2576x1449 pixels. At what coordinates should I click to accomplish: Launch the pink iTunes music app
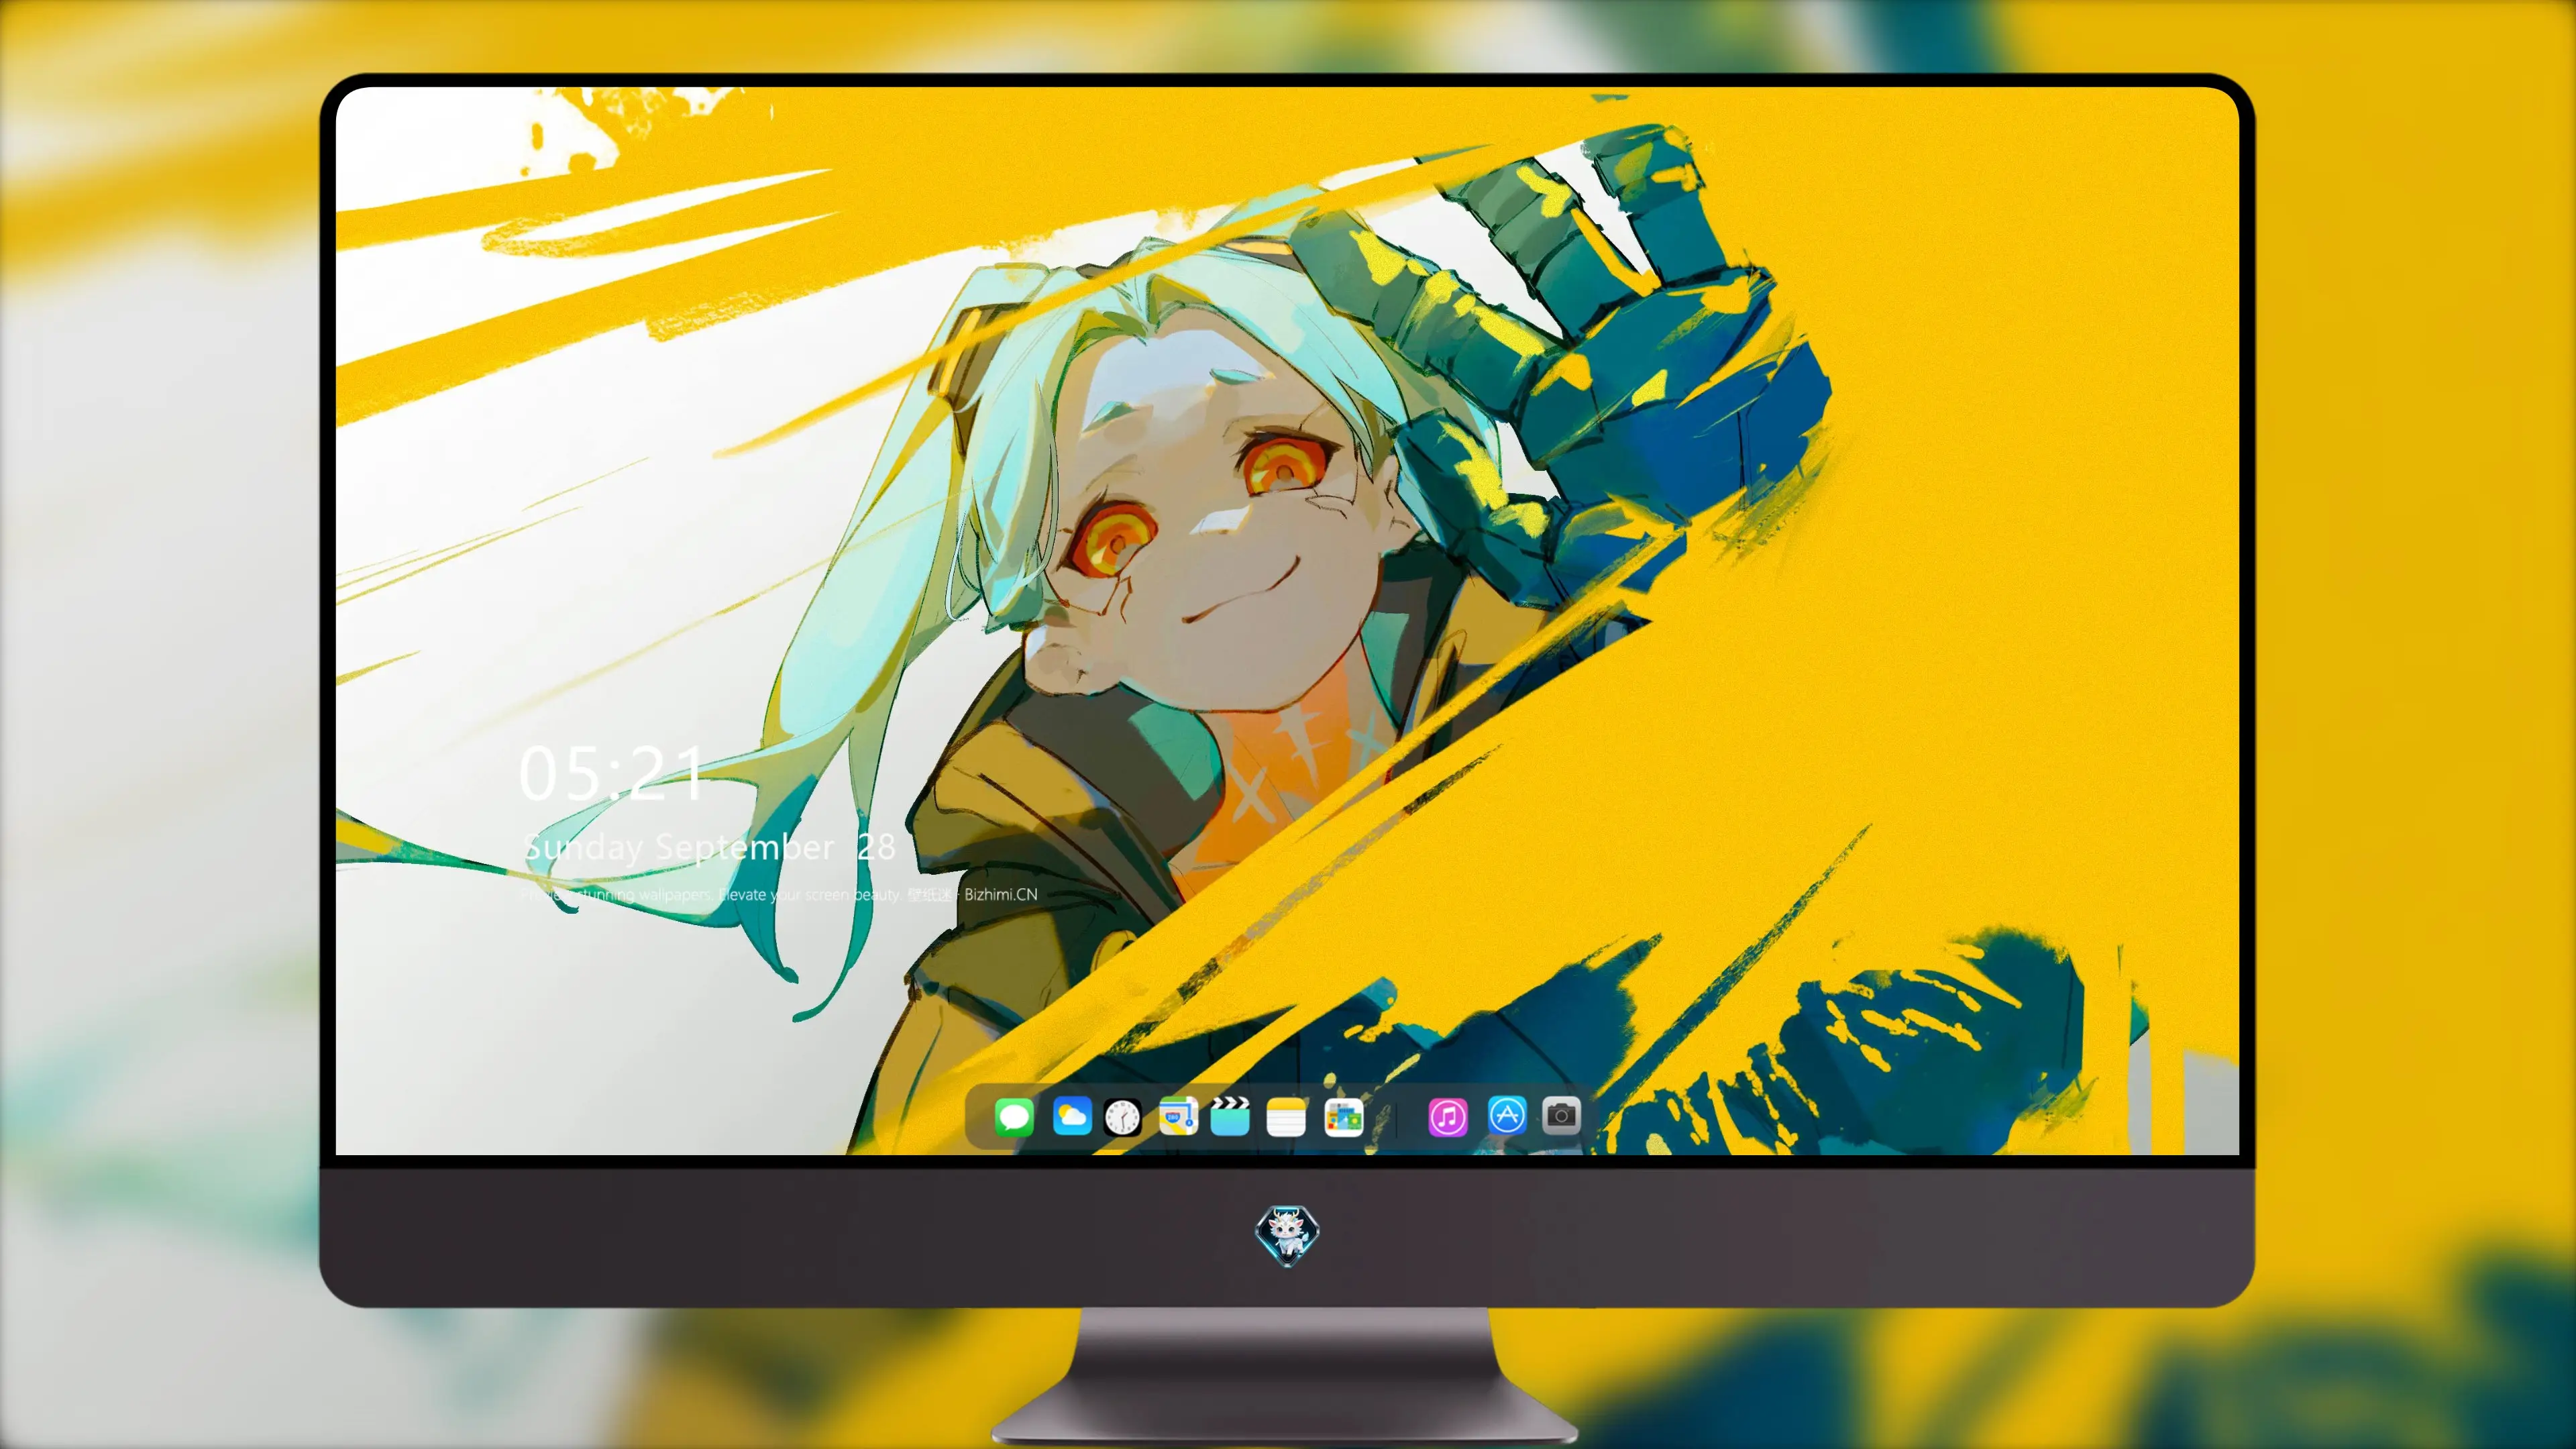tap(1448, 1117)
